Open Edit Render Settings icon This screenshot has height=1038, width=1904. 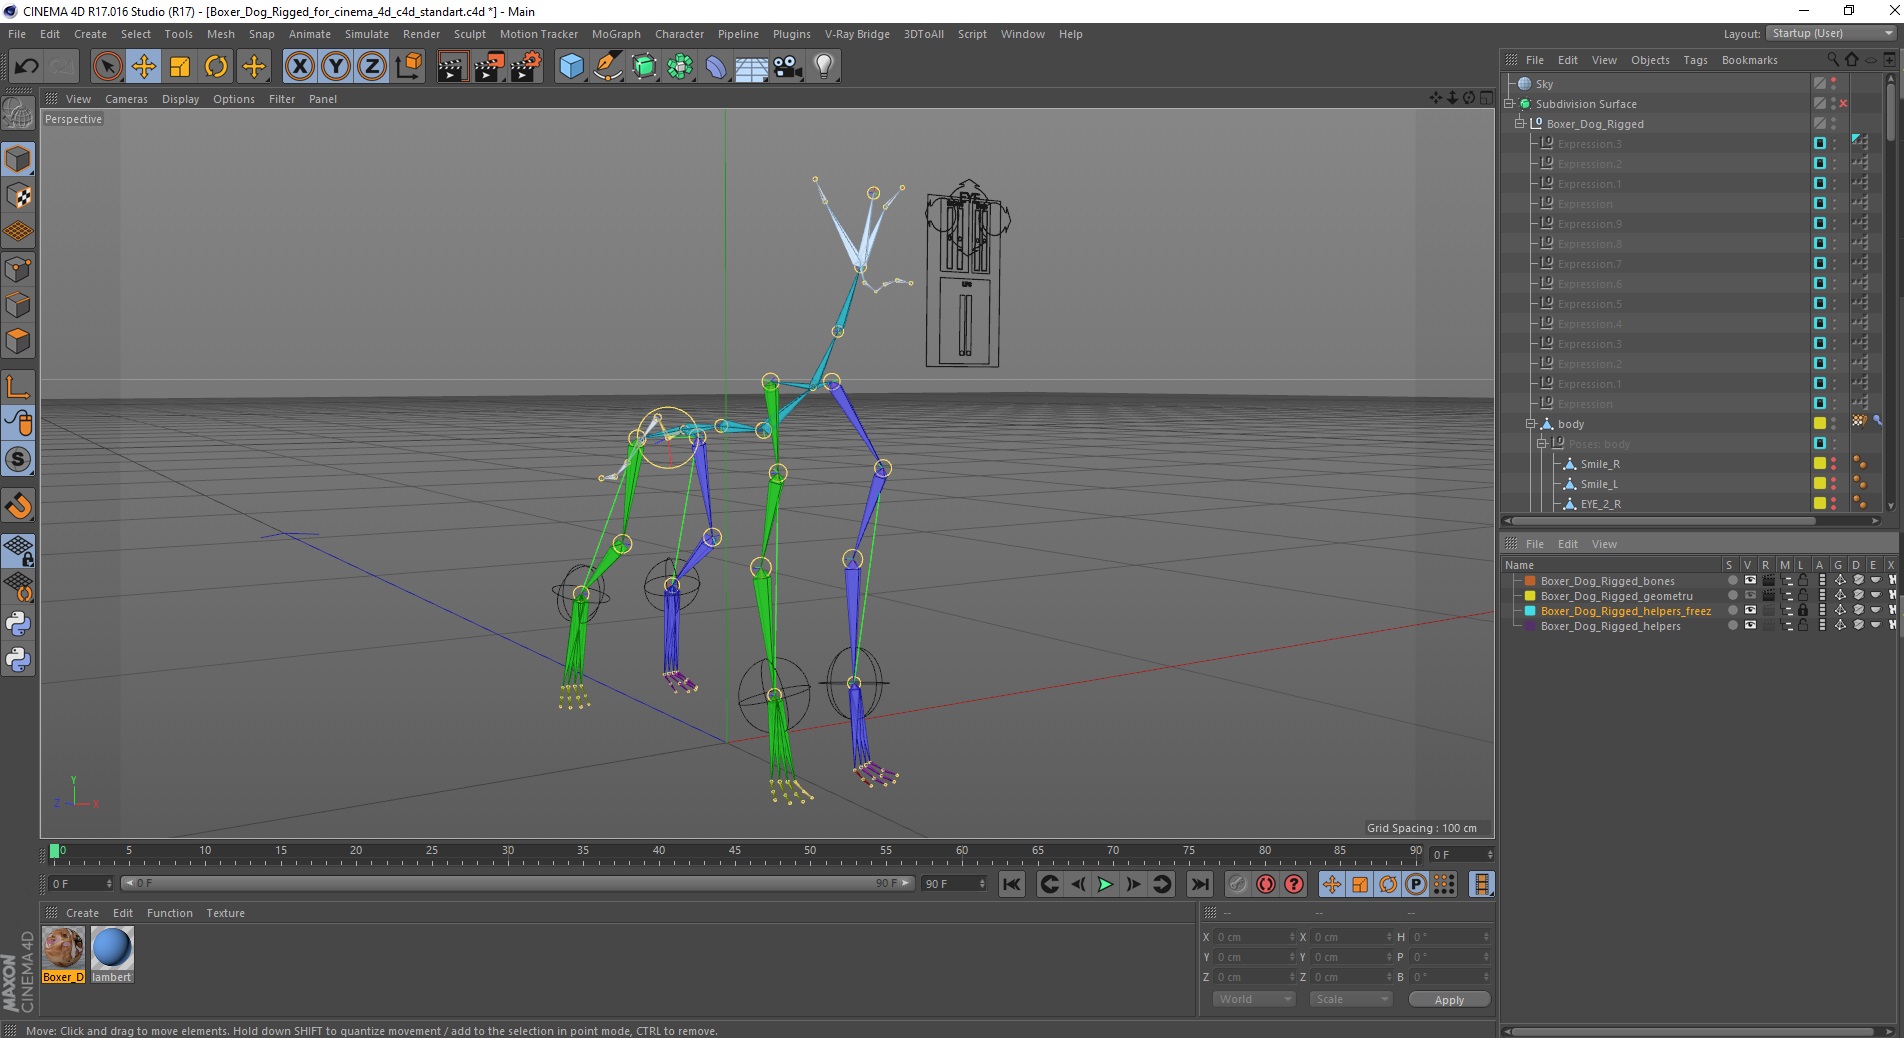pos(526,67)
